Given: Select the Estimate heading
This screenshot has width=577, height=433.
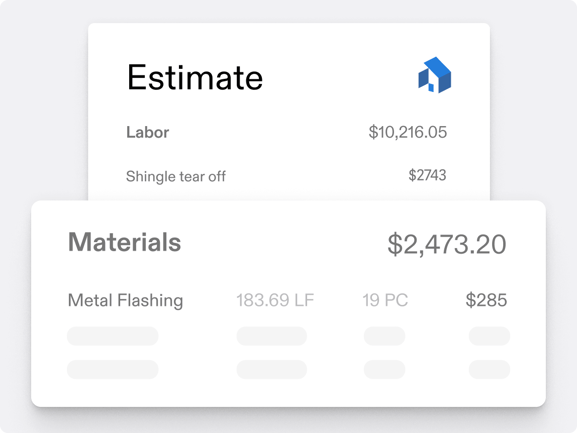Looking at the screenshot, I should [195, 77].
